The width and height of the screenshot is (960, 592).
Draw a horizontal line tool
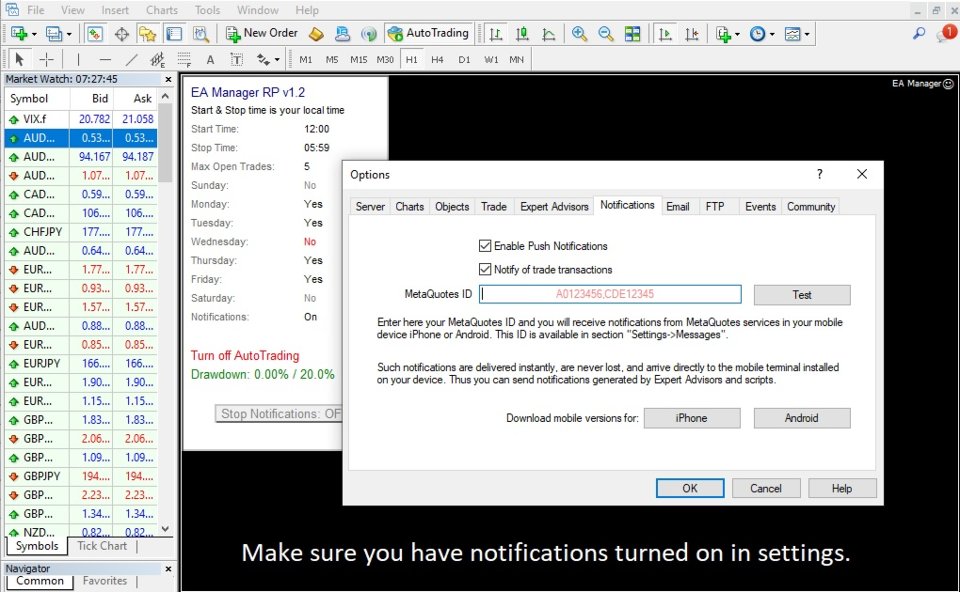click(x=105, y=59)
